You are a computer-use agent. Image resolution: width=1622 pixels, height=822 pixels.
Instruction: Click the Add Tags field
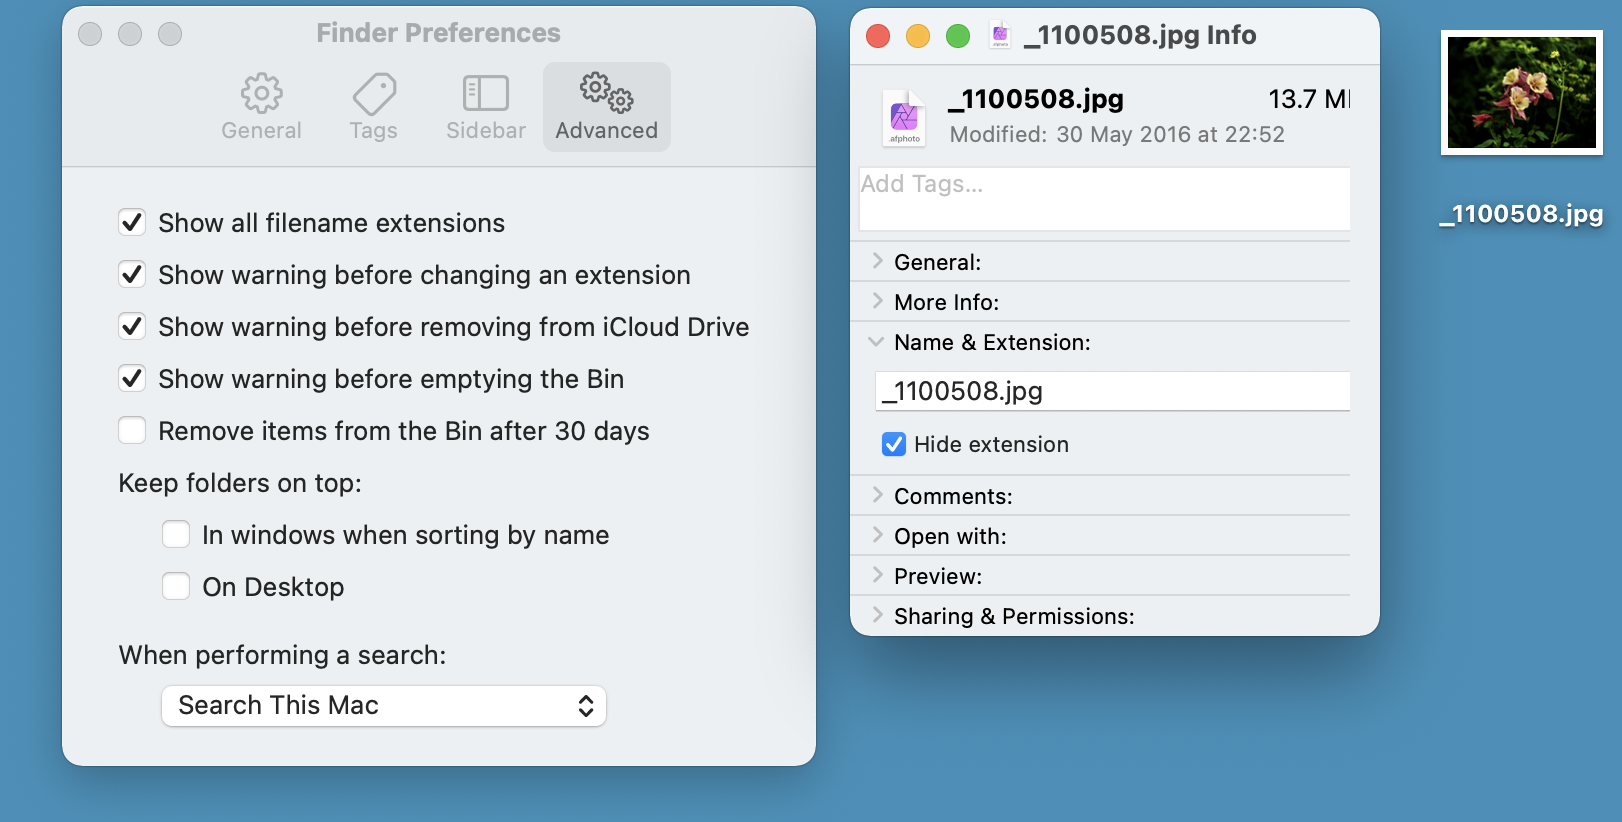point(1104,198)
